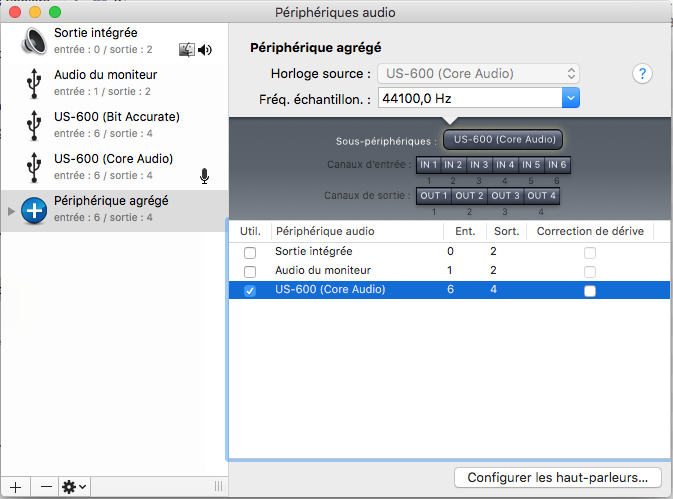Select Périphérique agrégé in the sidebar
This screenshot has height=499, width=673.
point(114,210)
